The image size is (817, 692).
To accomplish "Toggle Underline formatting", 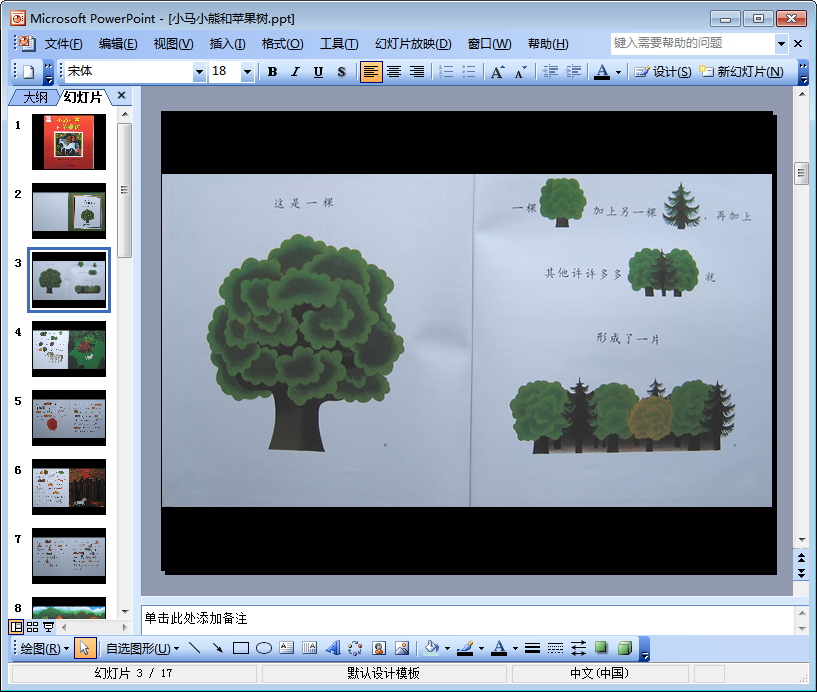I will 318,72.
